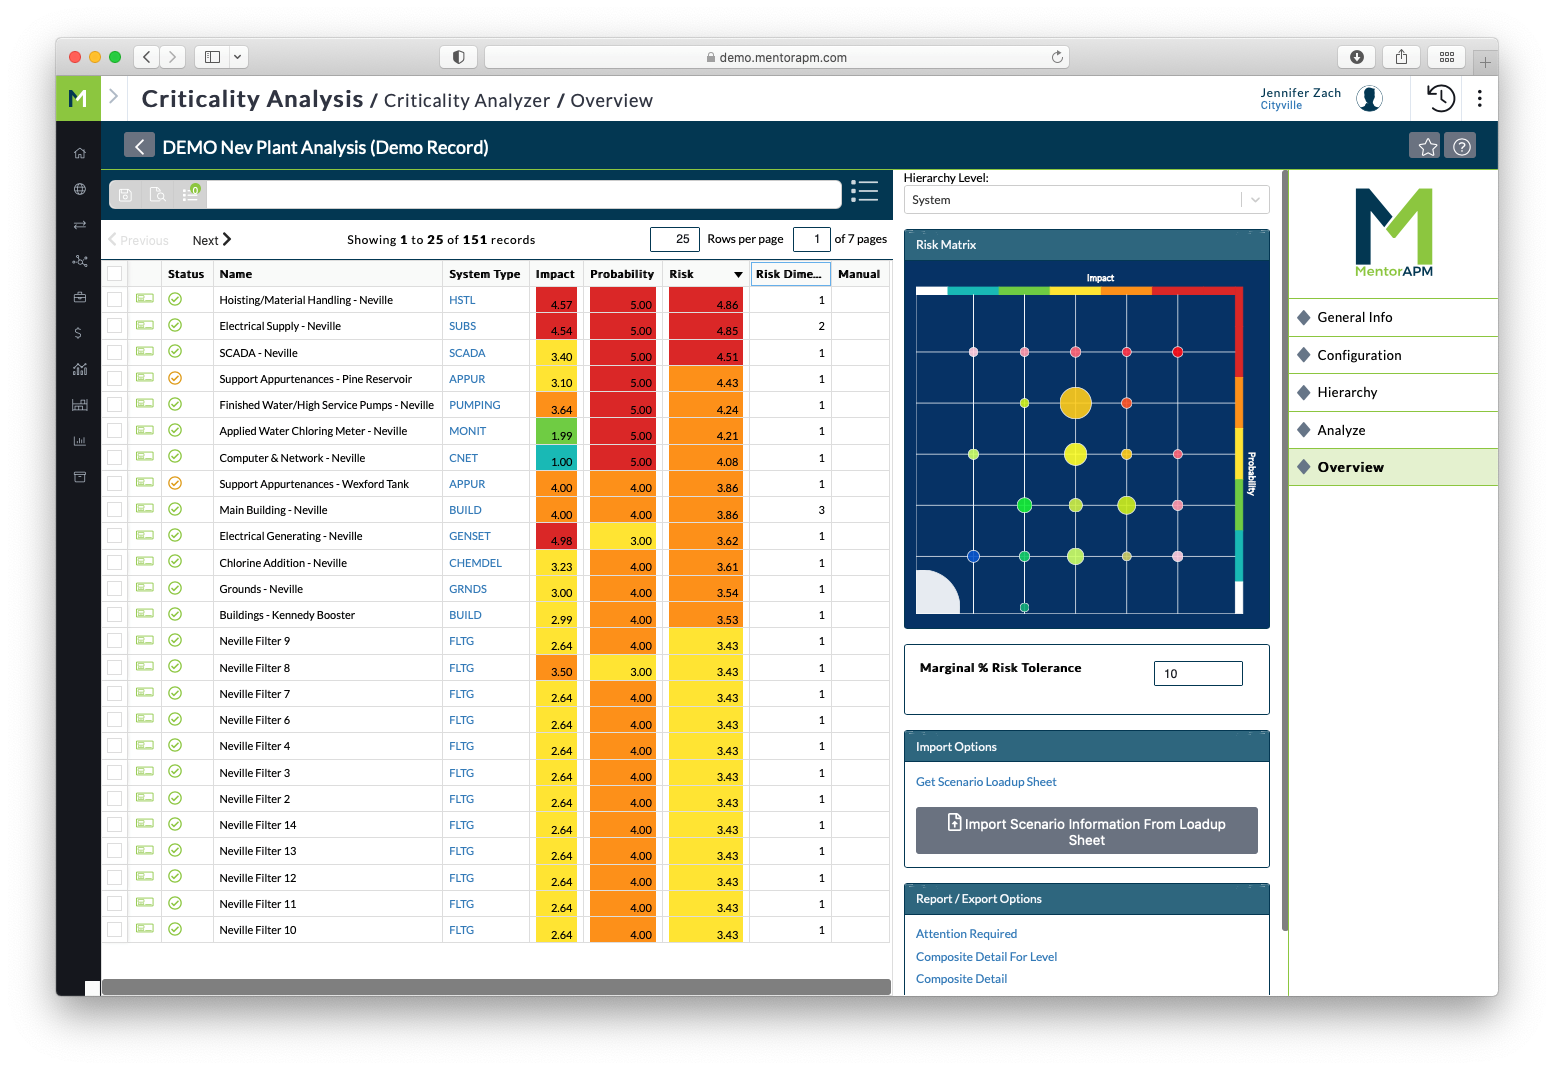
Task: Expand the sidebar with the chevron beside logo
Action: [x=114, y=97]
